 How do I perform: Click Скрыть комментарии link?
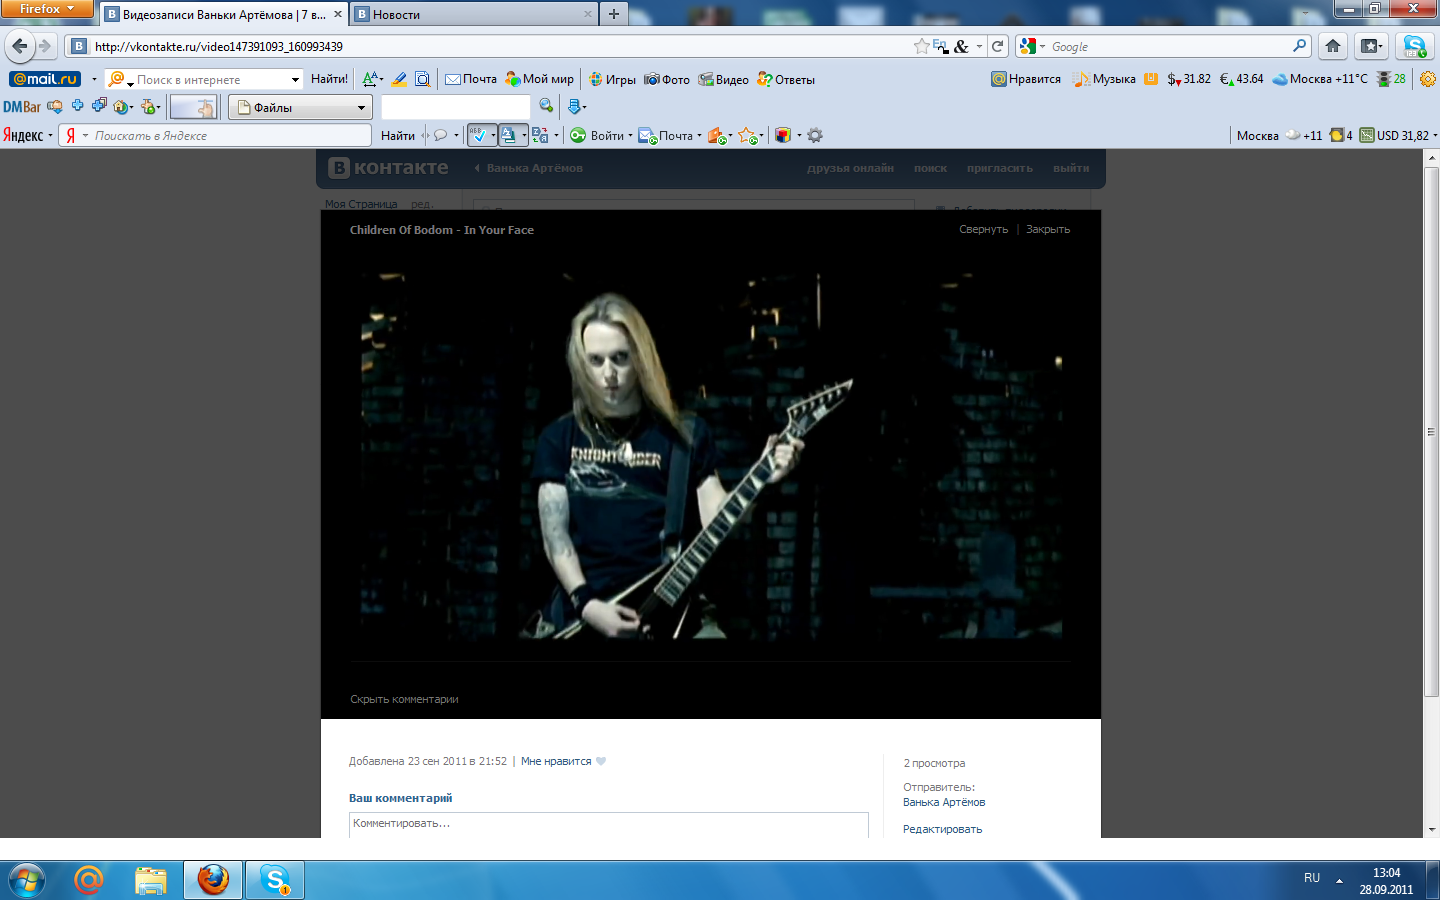pos(404,699)
